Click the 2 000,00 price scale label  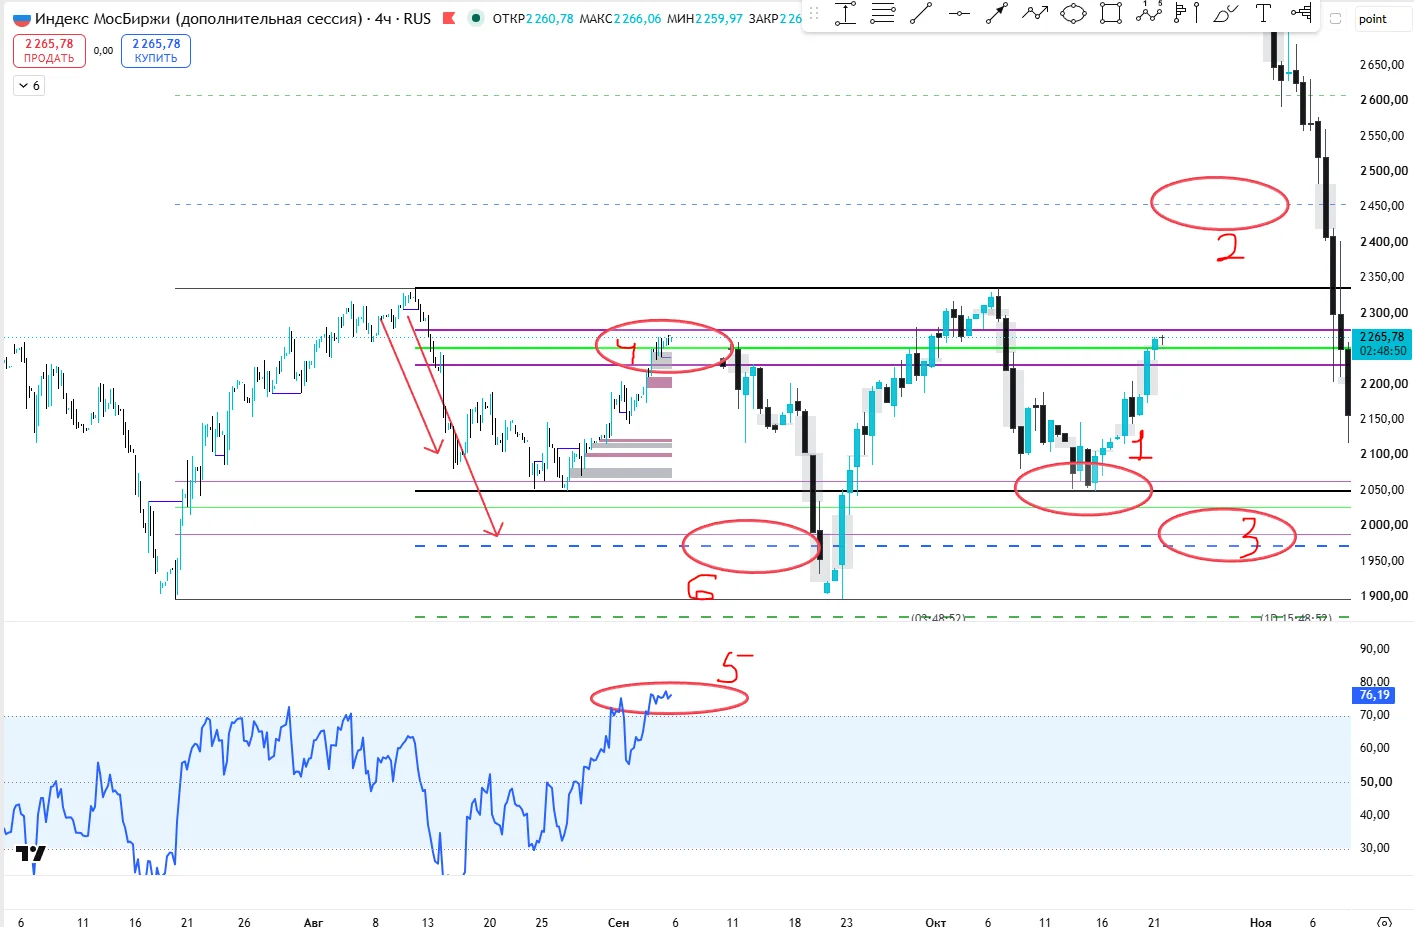(x=1383, y=525)
